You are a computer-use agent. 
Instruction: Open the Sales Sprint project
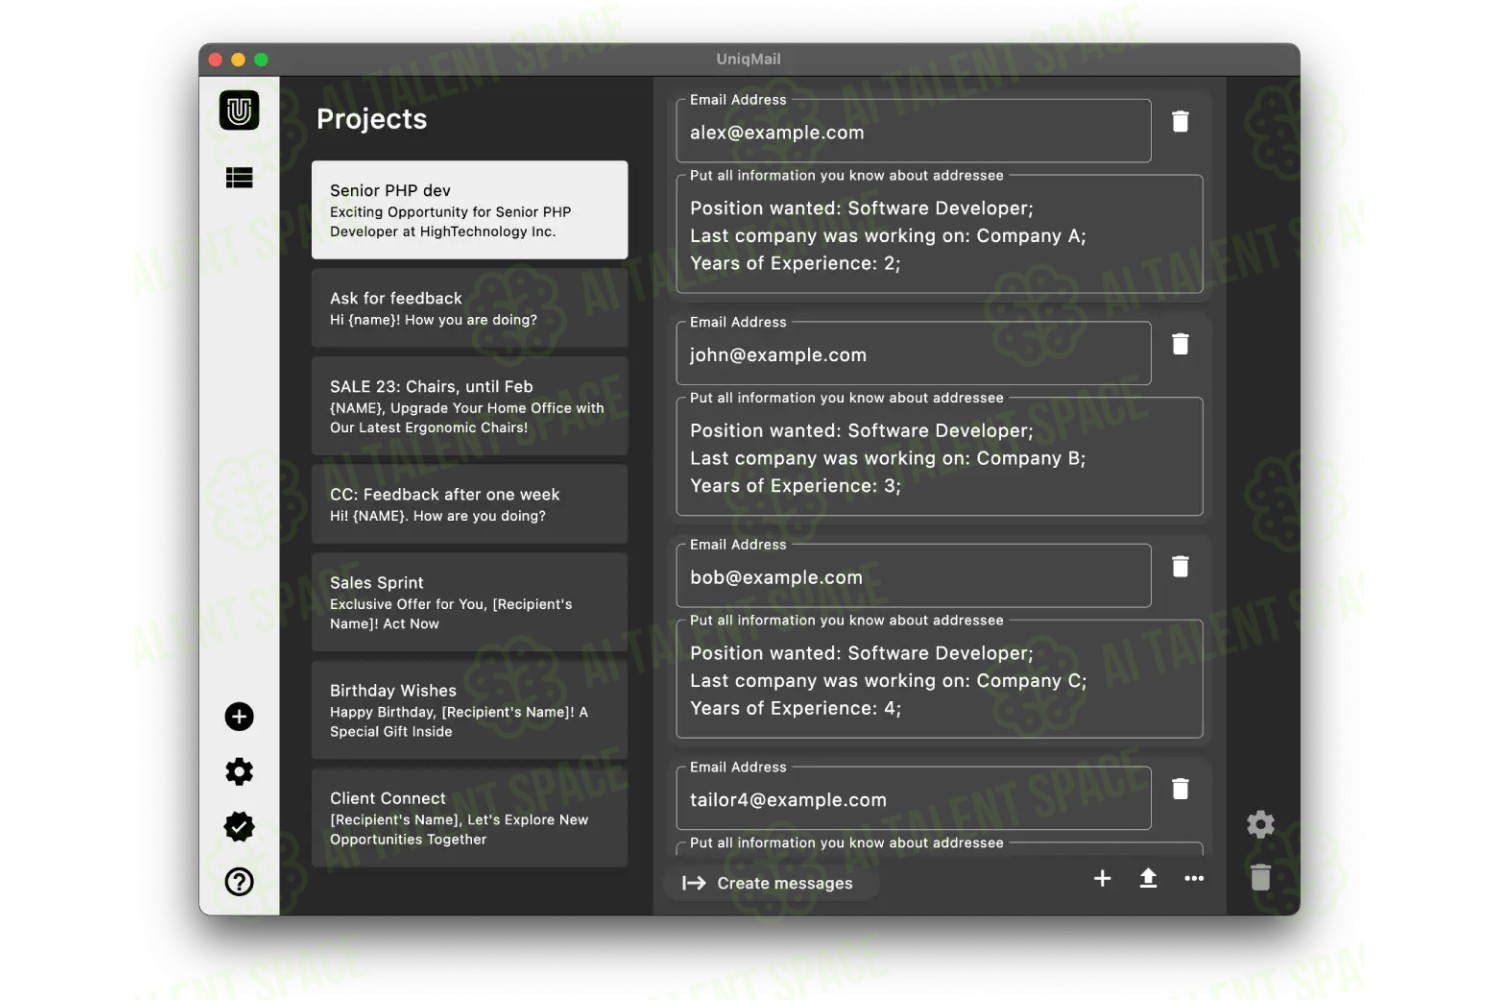470,602
